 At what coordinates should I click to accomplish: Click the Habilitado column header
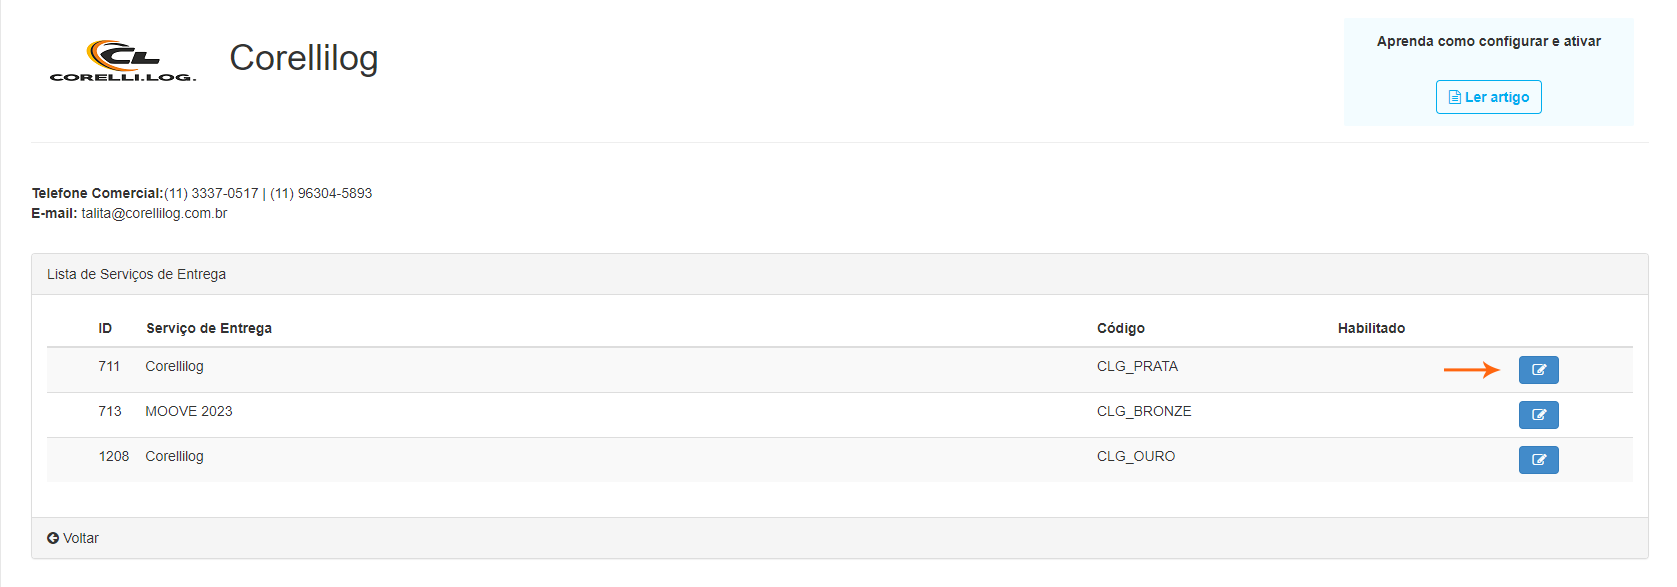[1371, 328]
